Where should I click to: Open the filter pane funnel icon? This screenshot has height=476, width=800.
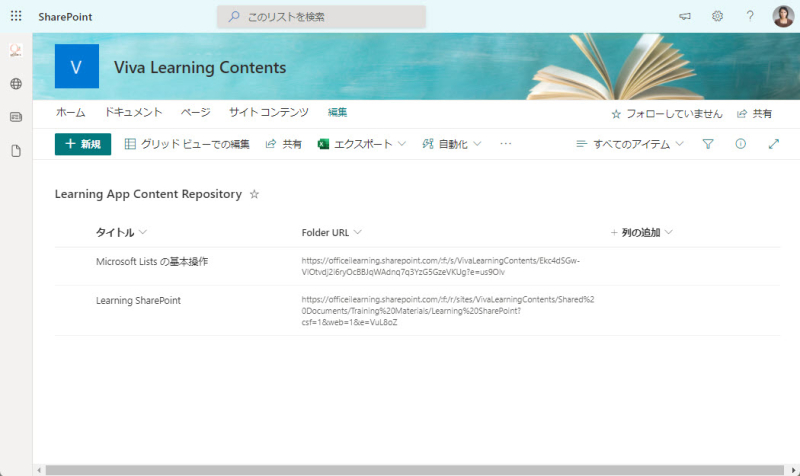tap(708, 144)
